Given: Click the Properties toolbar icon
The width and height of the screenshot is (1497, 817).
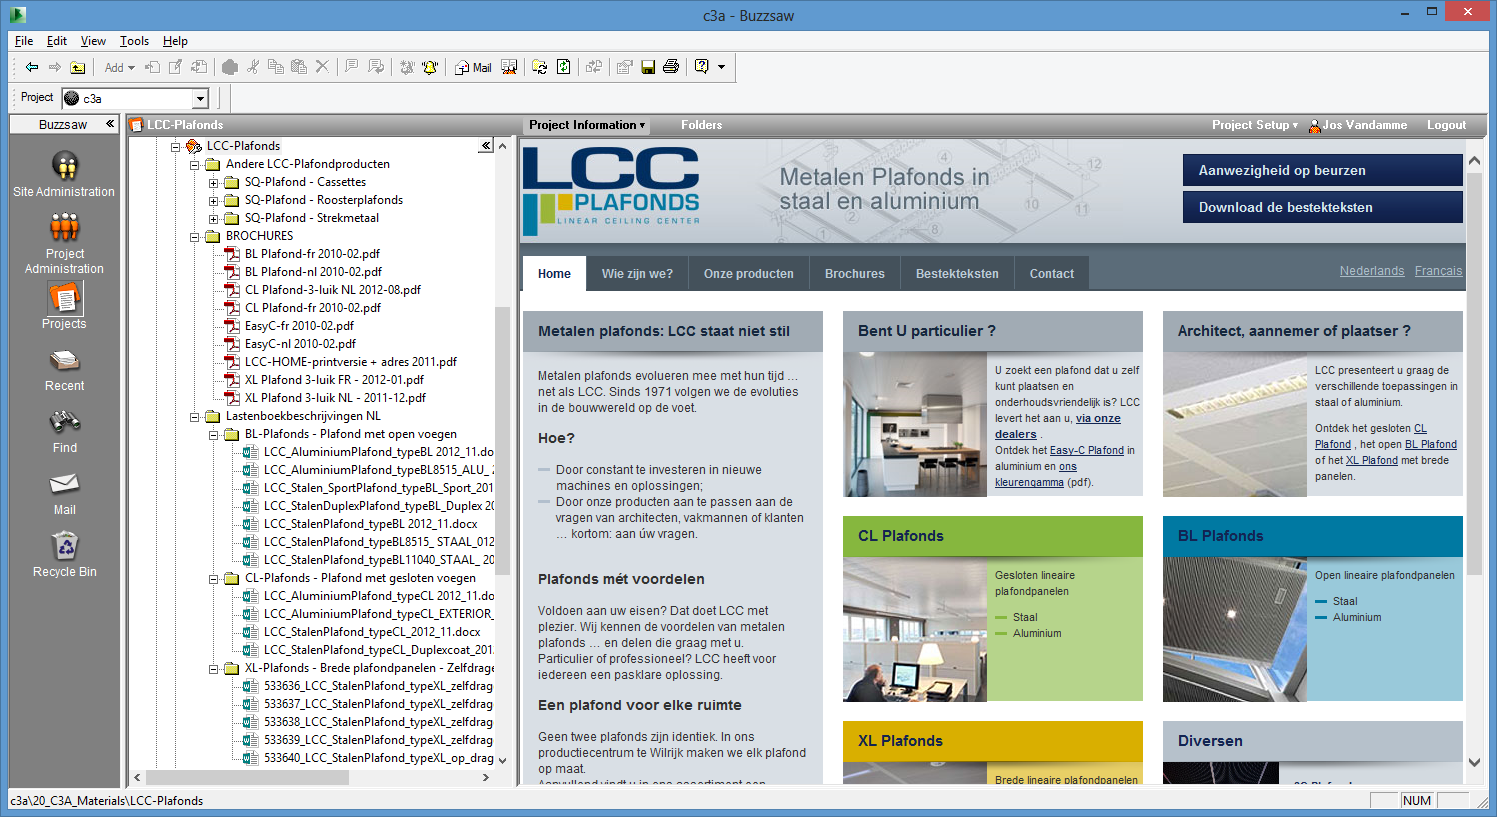Looking at the screenshot, I should click(x=625, y=67).
